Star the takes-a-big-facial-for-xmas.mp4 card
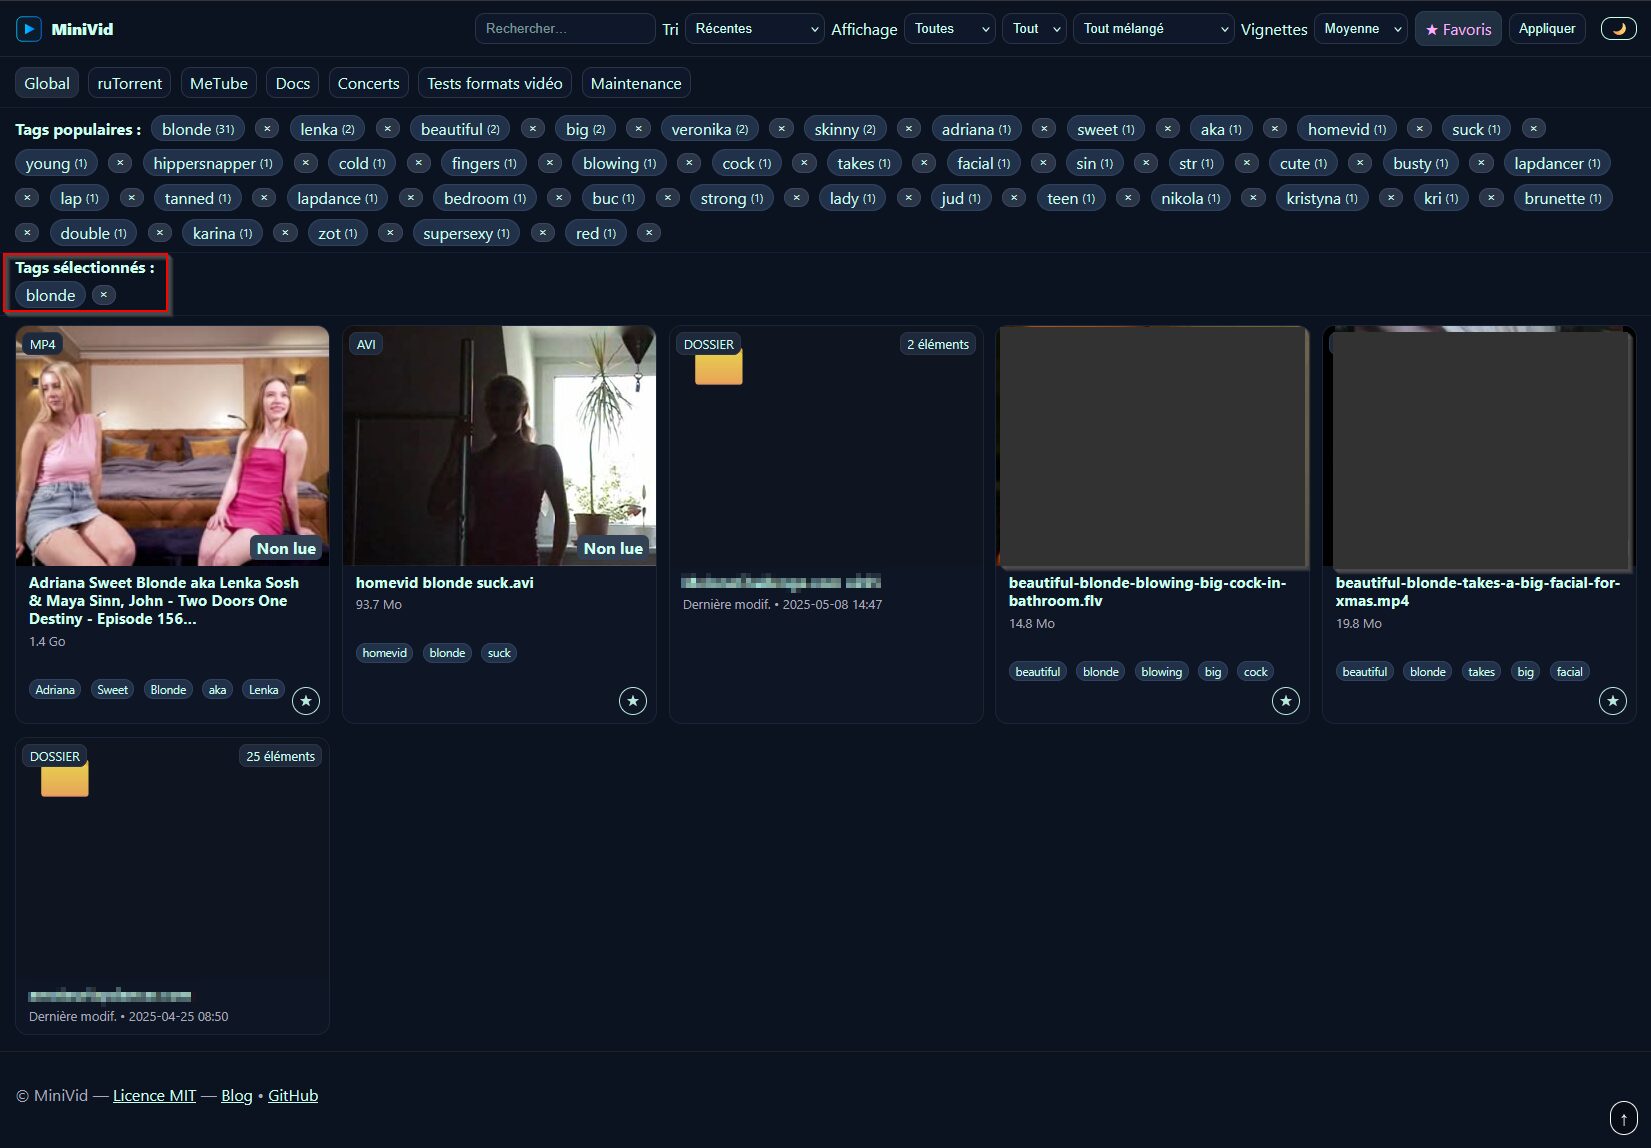 click(x=1613, y=701)
